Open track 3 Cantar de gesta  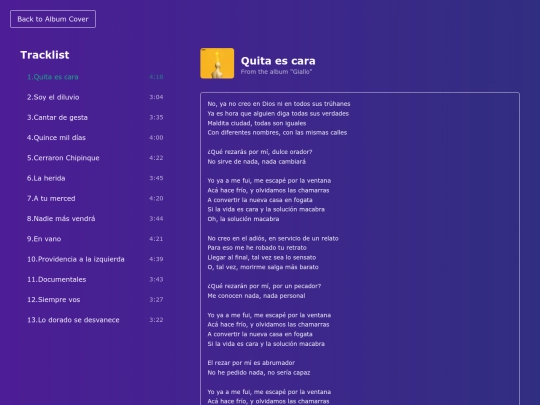click(95, 117)
